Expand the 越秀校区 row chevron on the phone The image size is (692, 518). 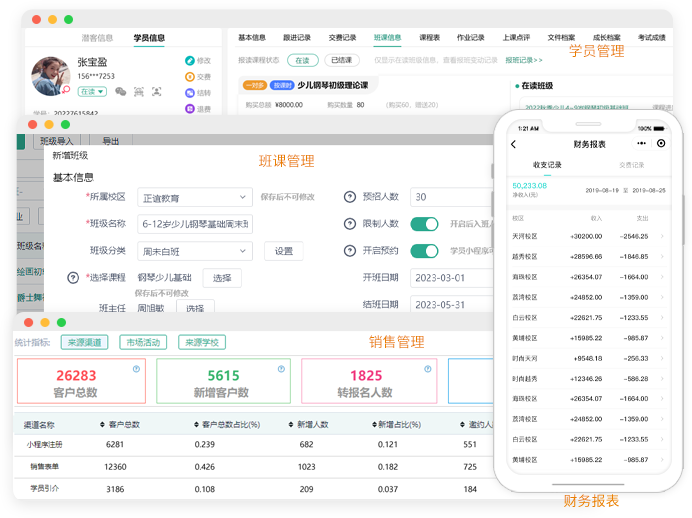[662, 256]
